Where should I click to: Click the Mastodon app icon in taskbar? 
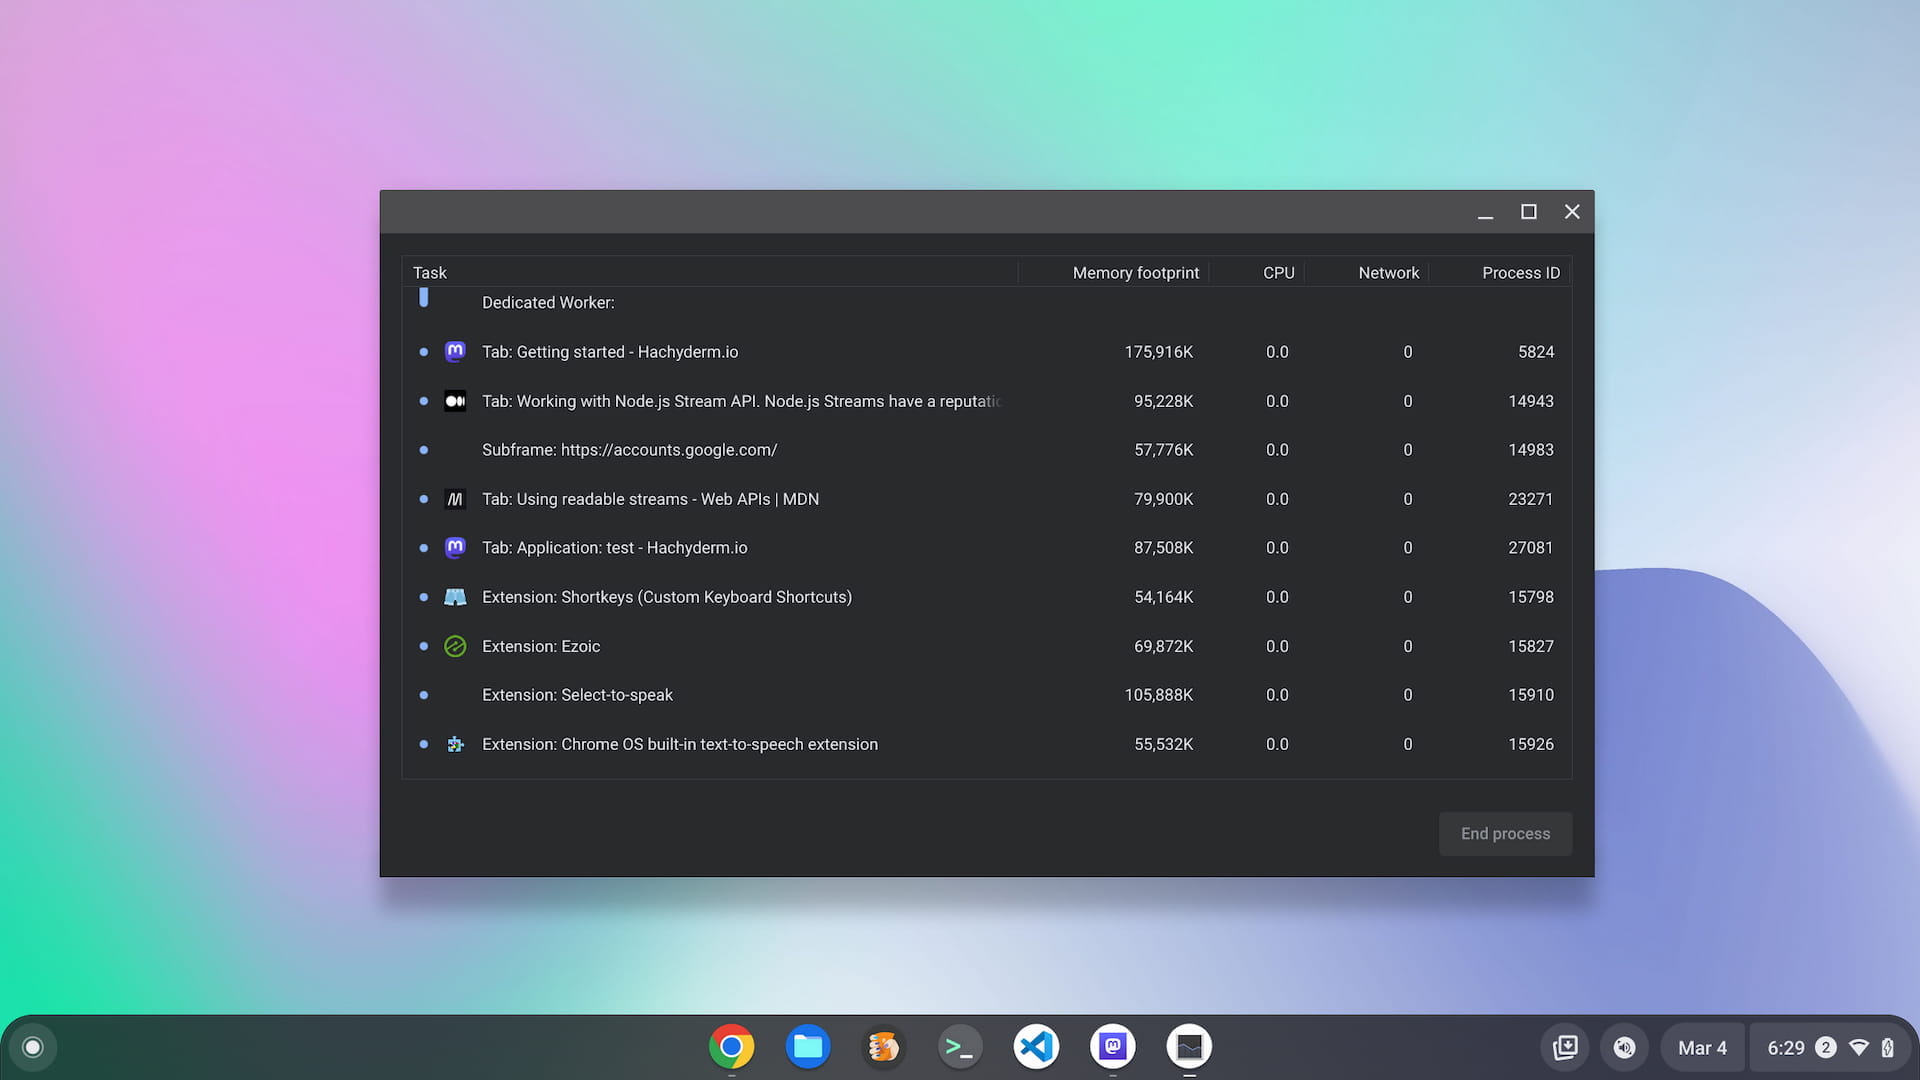1112,1047
